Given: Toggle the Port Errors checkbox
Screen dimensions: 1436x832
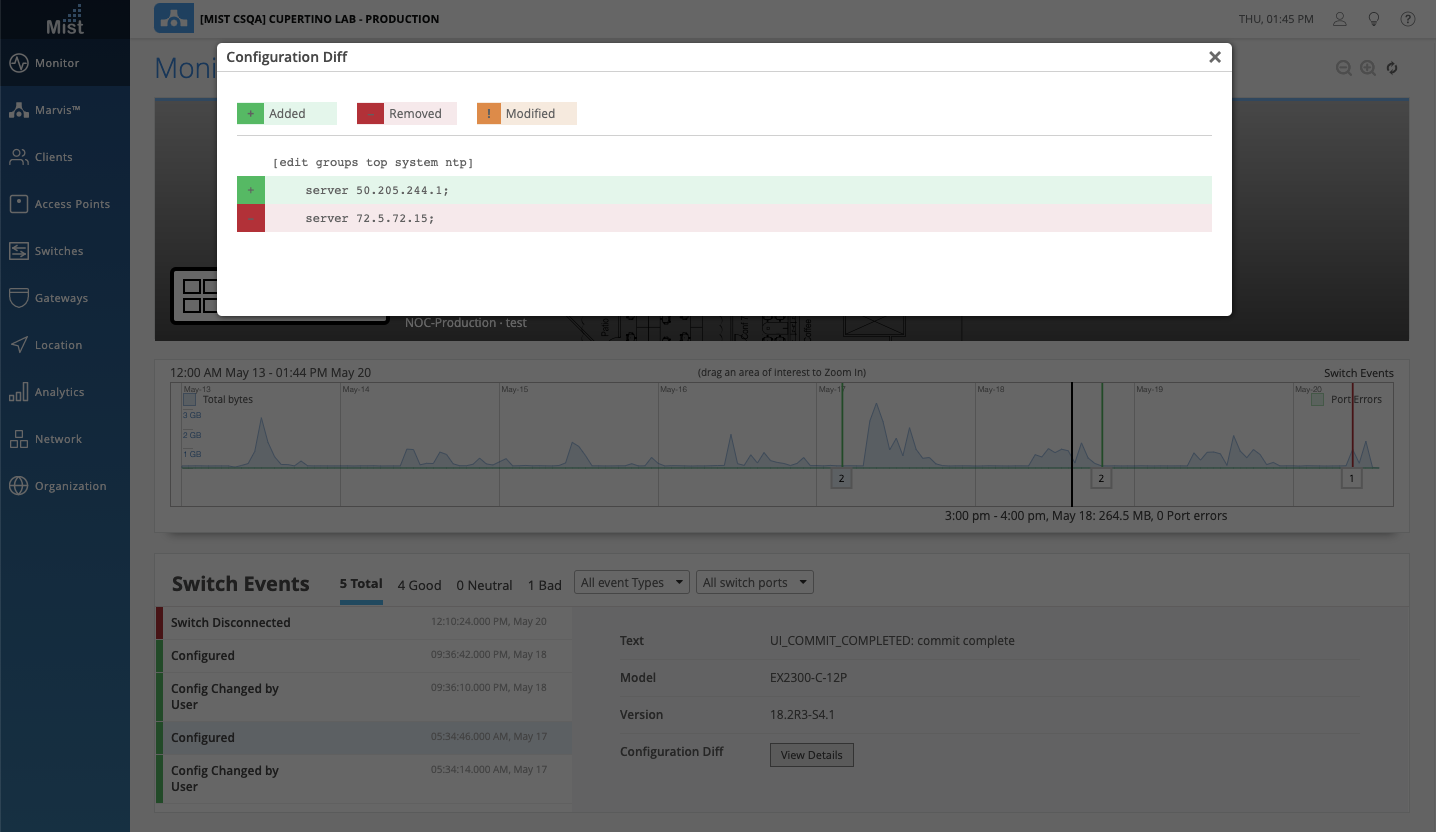Looking at the screenshot, I should 1318,399.
